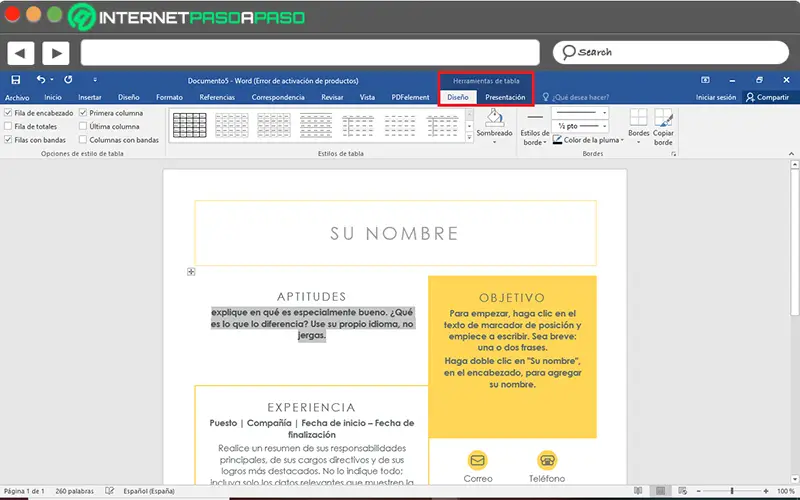
Task: Open the Estilos de borde gallery
Action: [535, 130]
